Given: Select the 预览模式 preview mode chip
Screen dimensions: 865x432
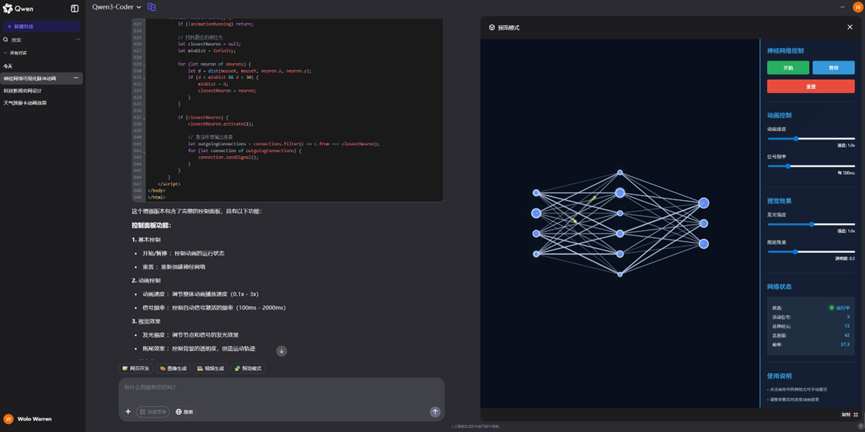Looking at the screenshot, I should pyautogui.click(x=248, y=368).
